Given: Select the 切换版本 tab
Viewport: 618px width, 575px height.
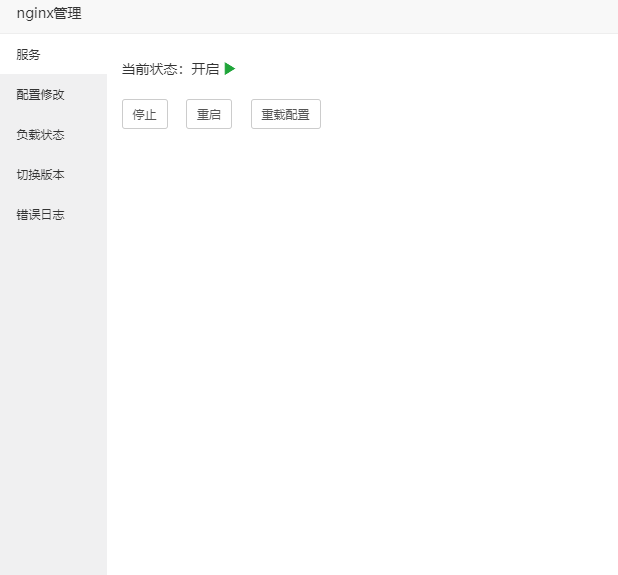Looking at the screenshot, I should (53, 175).
